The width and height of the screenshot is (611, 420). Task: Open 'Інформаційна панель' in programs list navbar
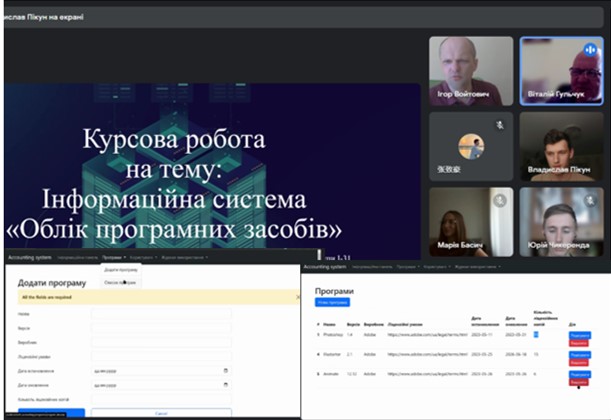(372, 267)
